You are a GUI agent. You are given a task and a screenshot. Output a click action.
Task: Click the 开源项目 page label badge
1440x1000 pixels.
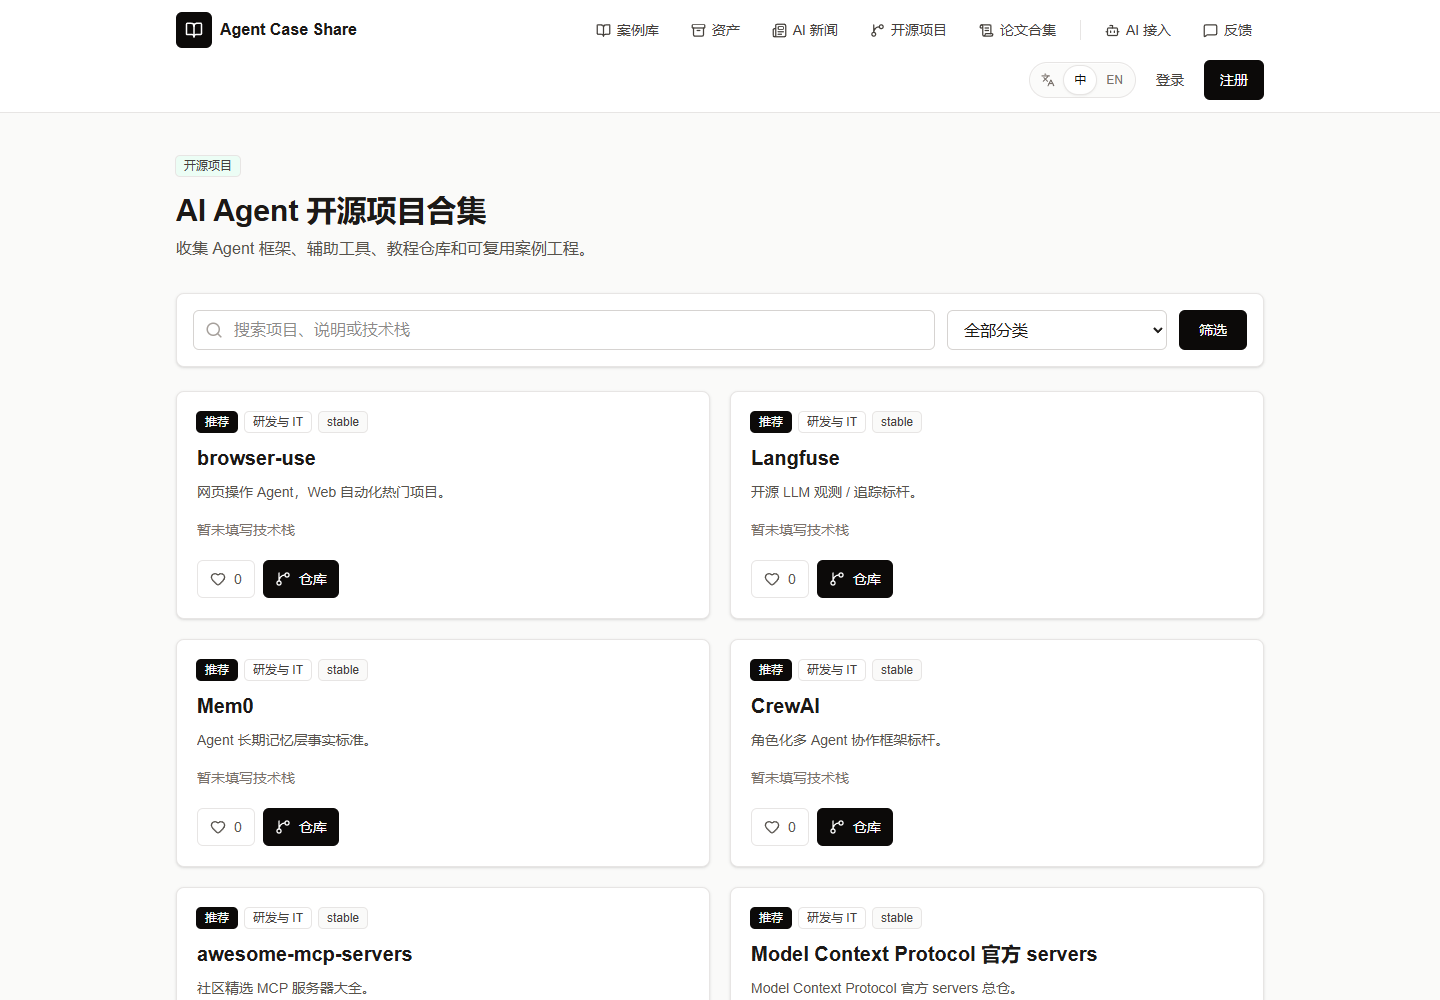[208, 166]
